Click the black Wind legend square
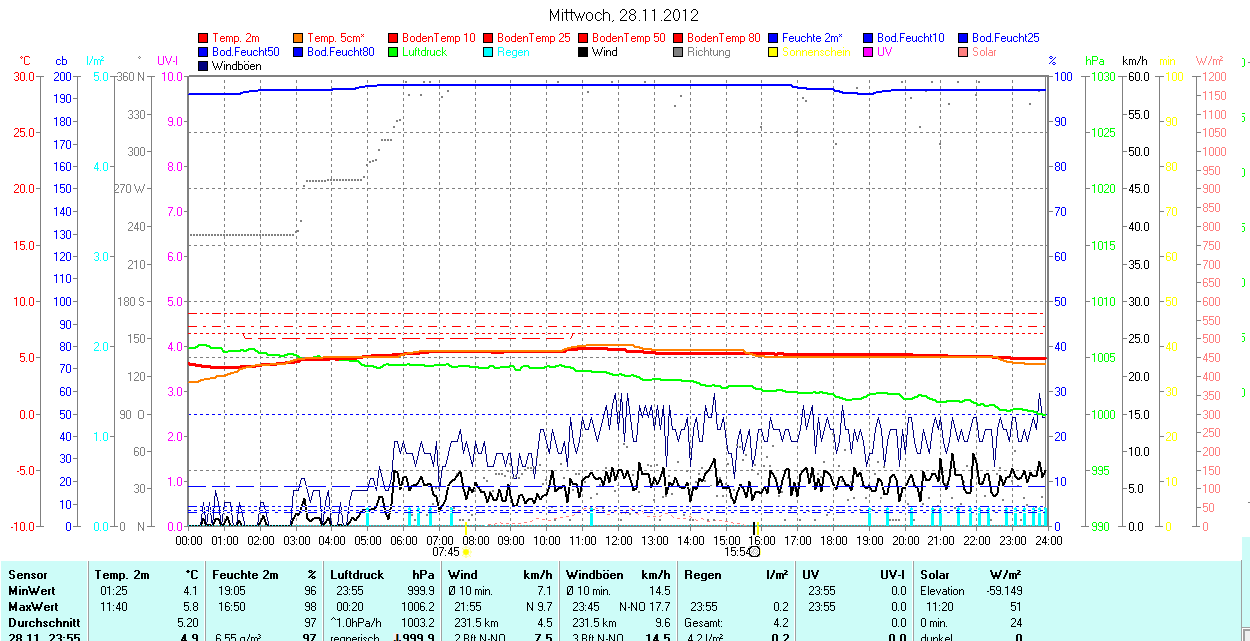The width and height of the screenshot is (1250, 641). point(584,52)
